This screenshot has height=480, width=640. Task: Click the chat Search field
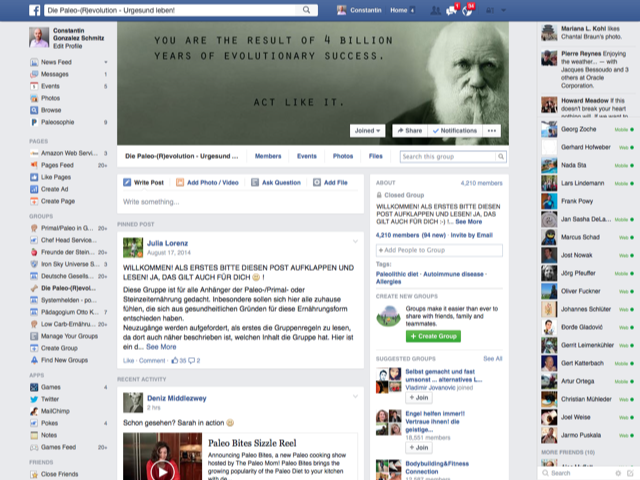(576, 473)
